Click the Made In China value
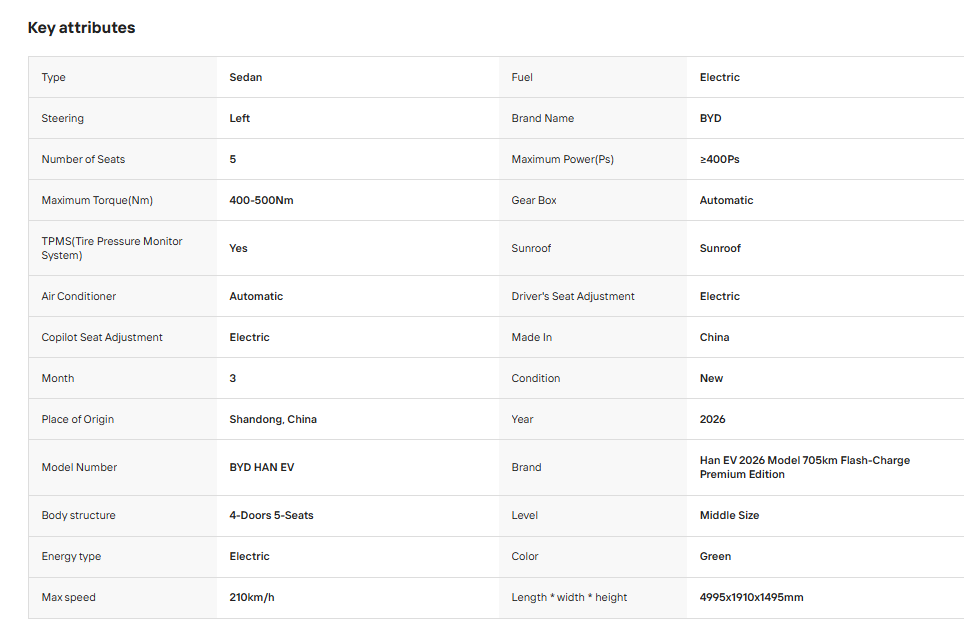 [x=714, y=338]
